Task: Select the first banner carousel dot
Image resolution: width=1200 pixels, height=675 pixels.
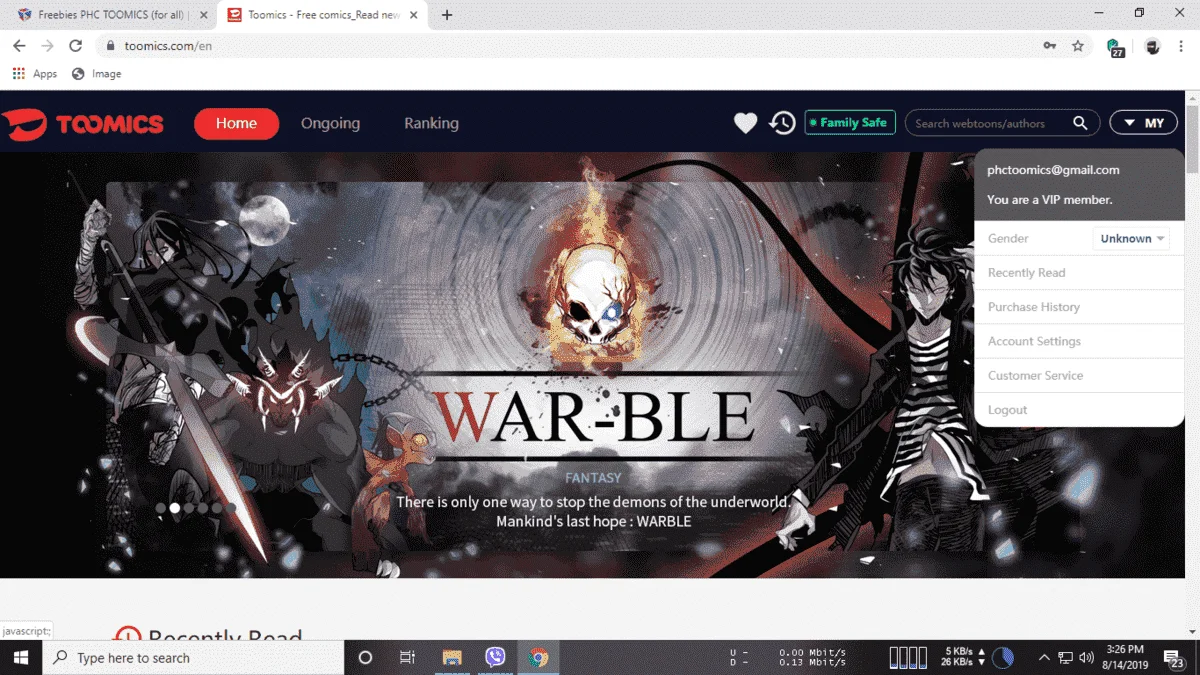Action: (x=161, y=508)
